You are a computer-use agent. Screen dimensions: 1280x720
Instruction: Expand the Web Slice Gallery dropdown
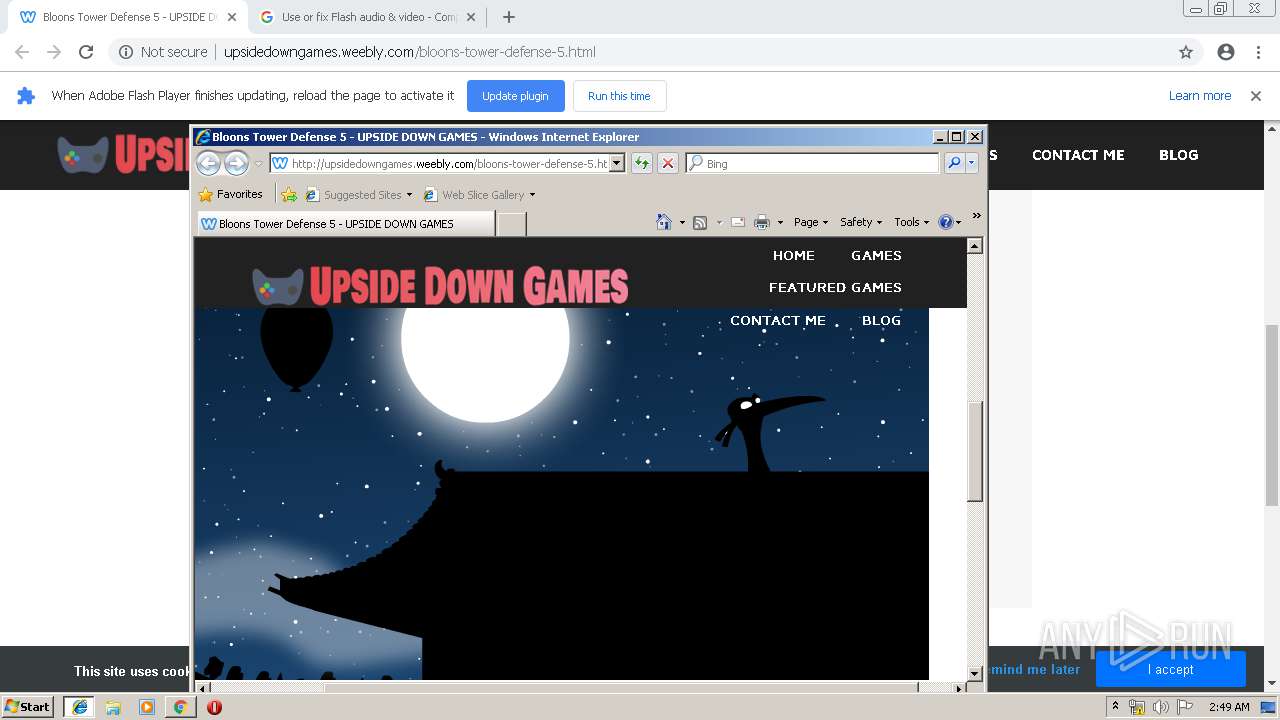[x=532, y=195]
